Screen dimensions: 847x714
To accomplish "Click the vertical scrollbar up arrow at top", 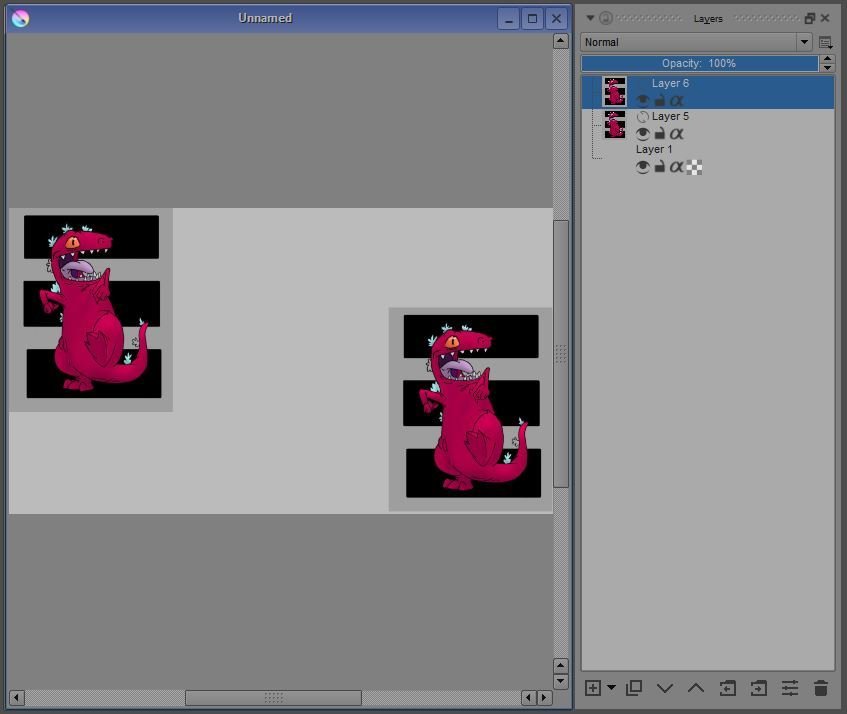I will pos(561,41).
